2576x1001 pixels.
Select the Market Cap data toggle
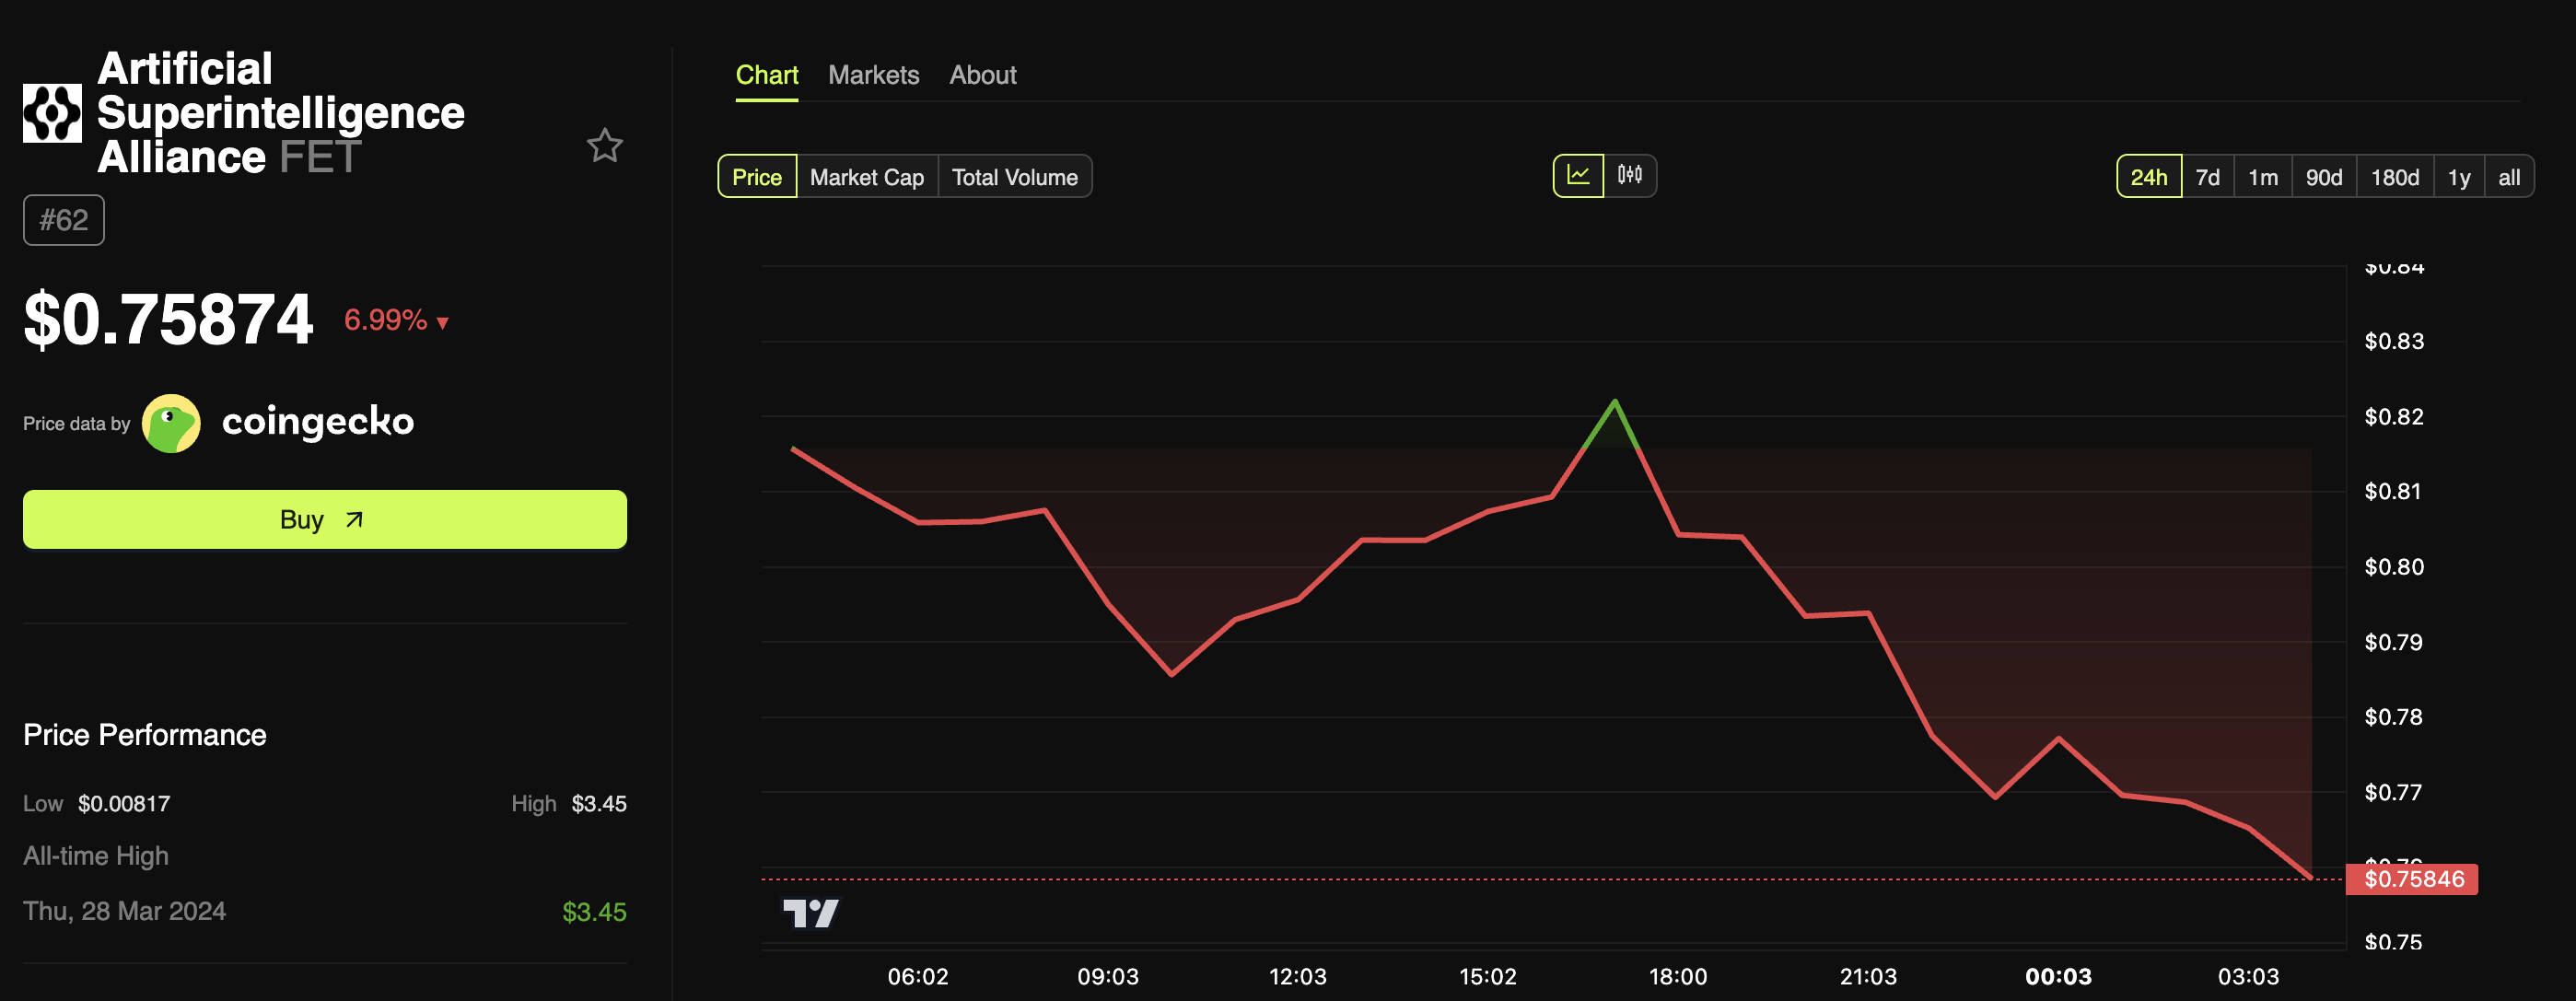coord(866,177)
